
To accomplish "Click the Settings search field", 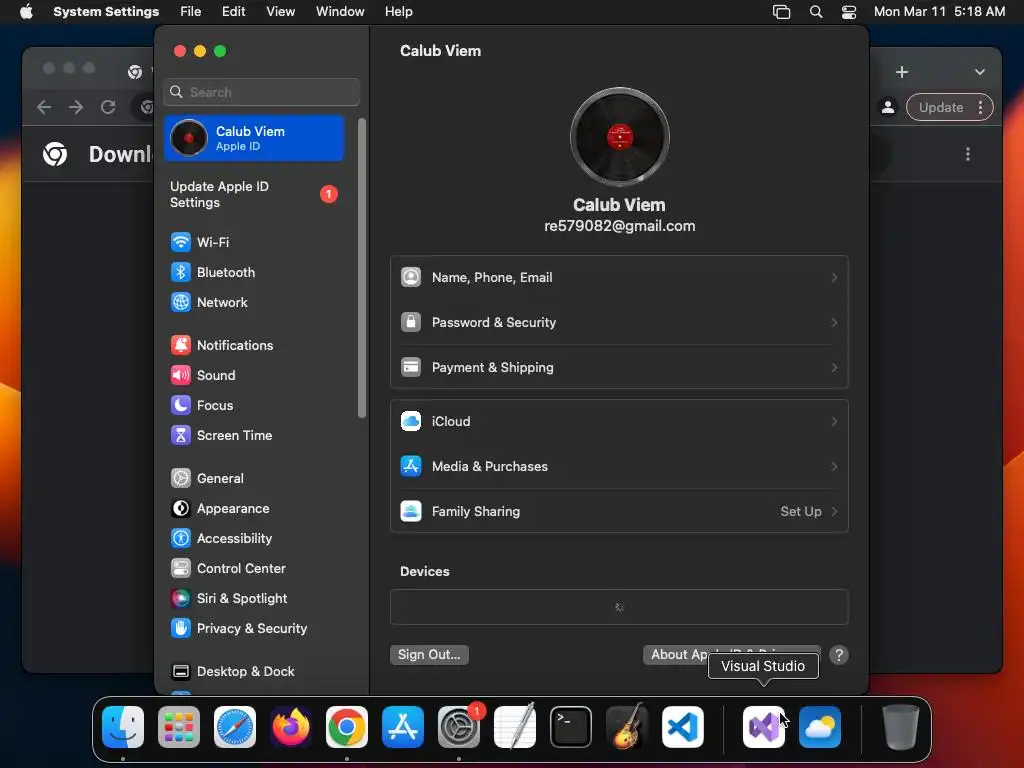I will (x=261, y=92).
